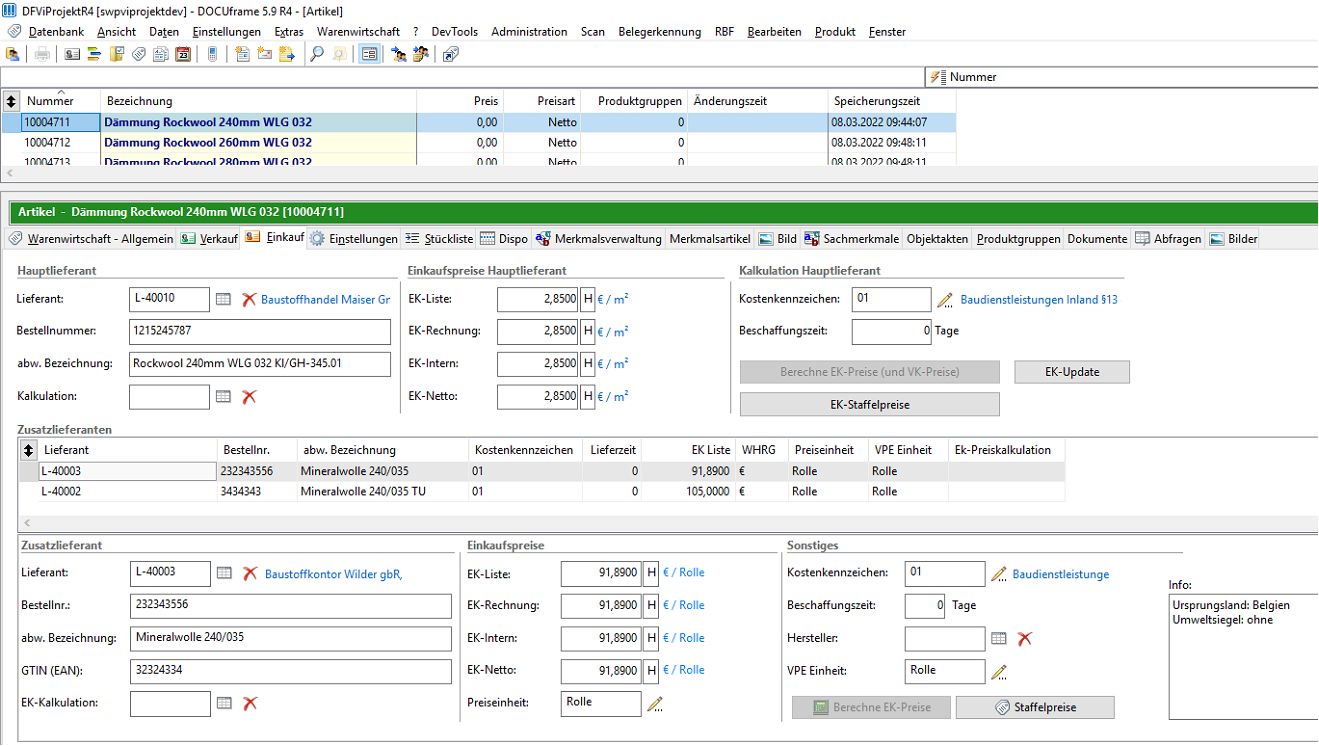Click the article list horizontal scrollbar
The height and width of the screenshot is (746, 1319).
[659, 174]
